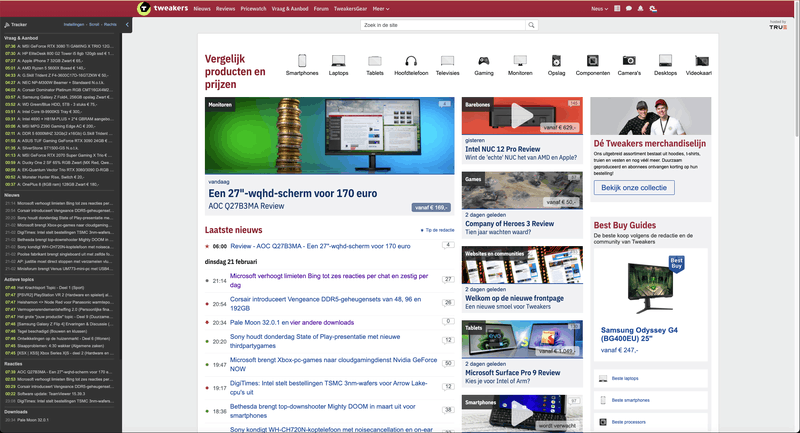Open the TweakersGear menu item
Viewport: 800px width, 433px height.
(x=351, y=9)
